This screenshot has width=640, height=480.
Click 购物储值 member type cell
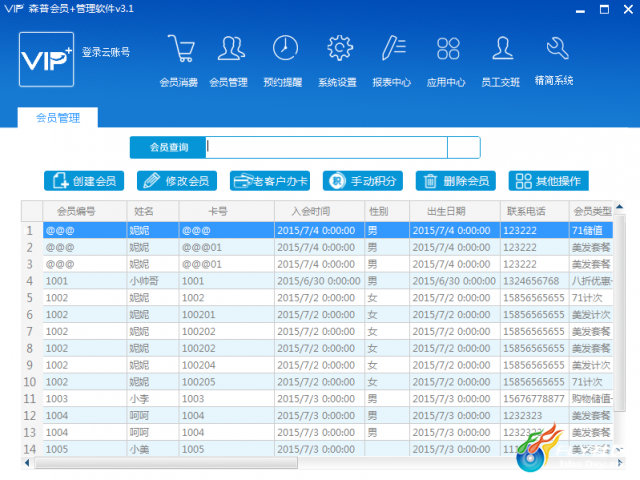click(x=591, y=399)
